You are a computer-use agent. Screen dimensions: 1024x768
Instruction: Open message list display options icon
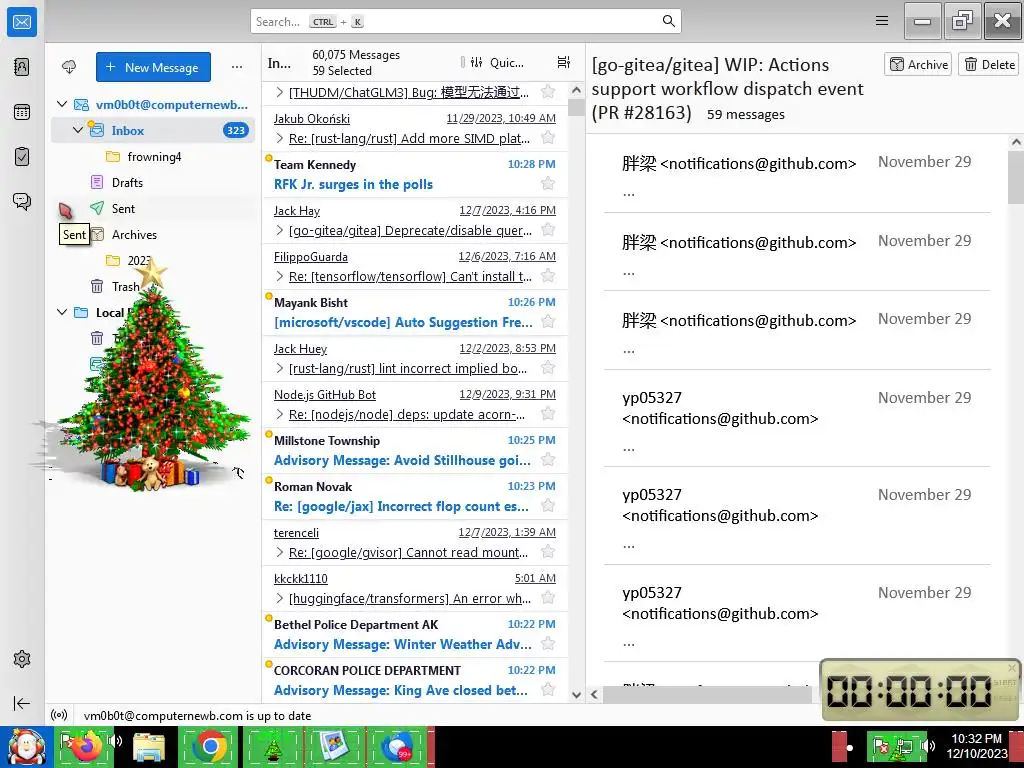pos(564,62)
